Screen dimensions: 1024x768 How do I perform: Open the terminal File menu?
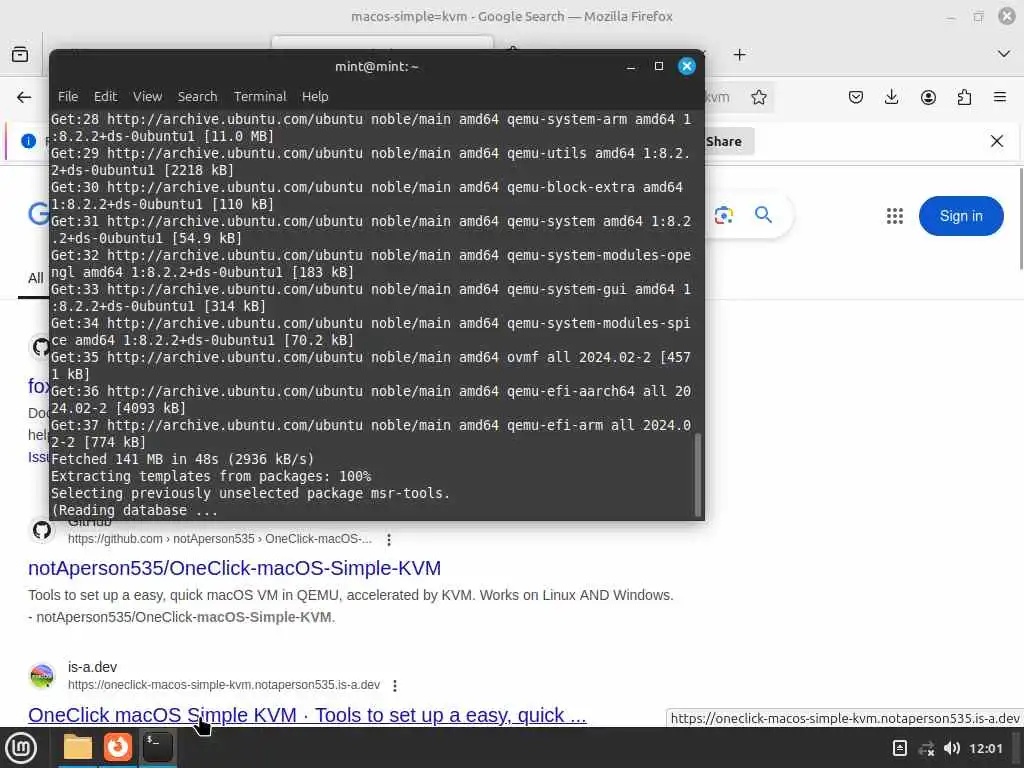68,97
